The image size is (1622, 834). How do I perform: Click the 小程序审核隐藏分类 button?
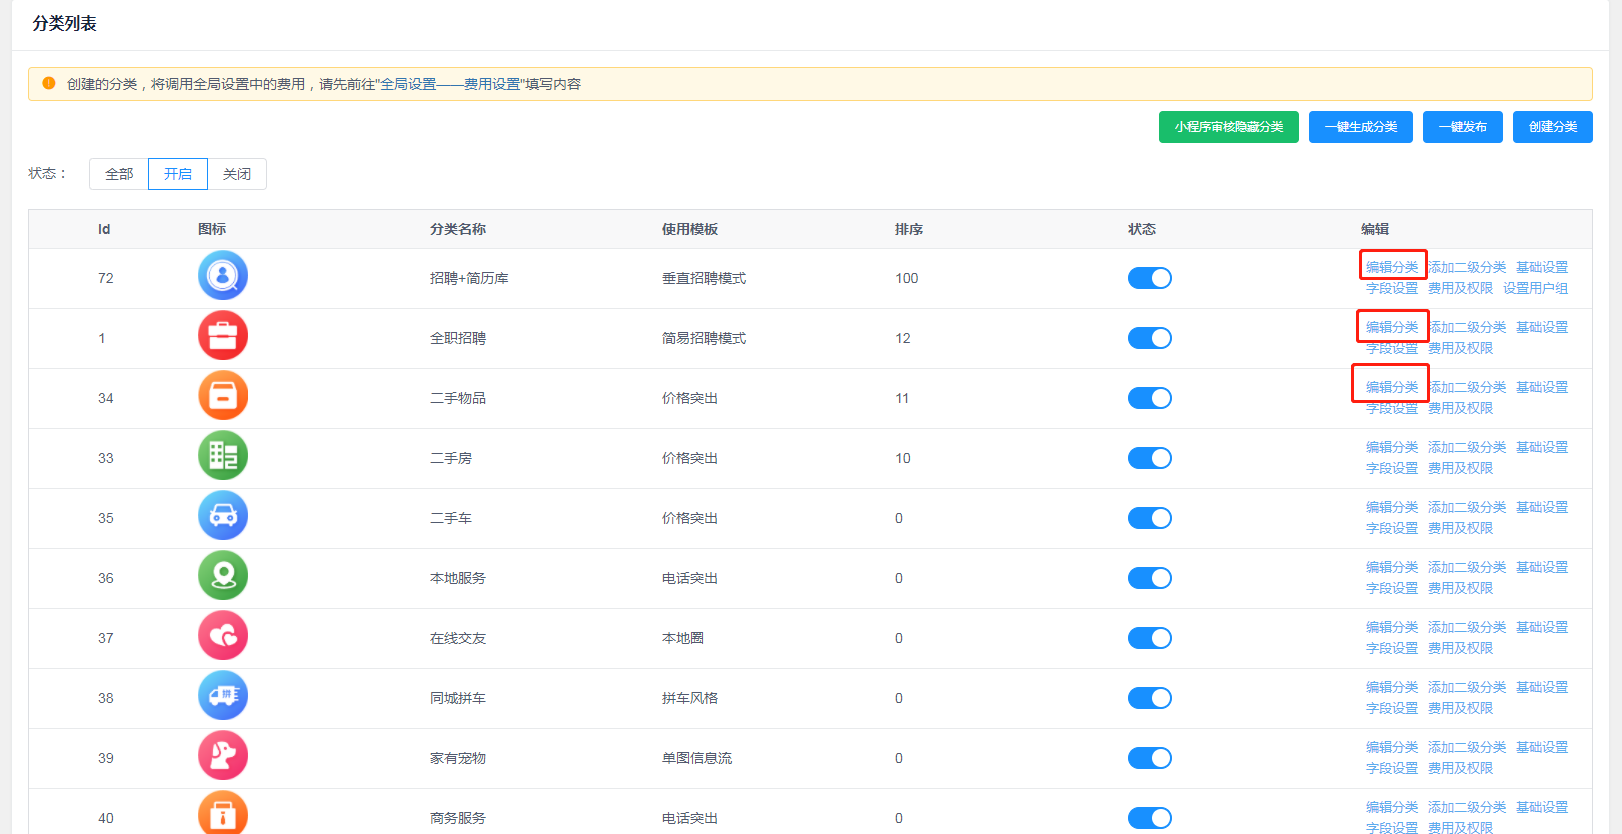(1229, 127)
